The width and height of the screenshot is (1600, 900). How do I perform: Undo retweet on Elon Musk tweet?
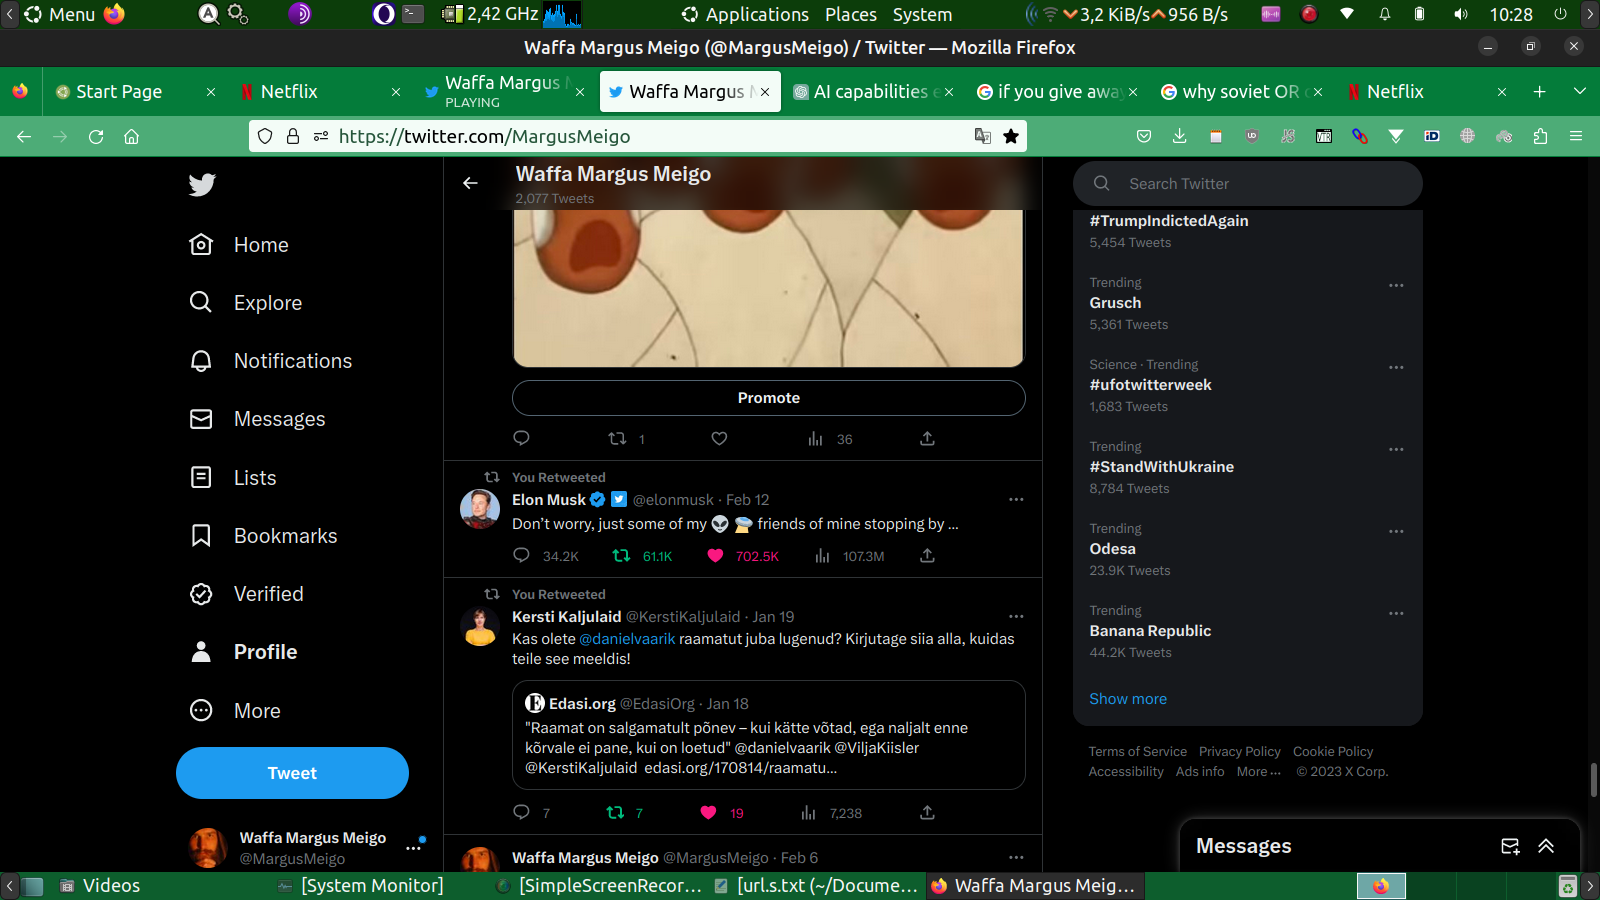[642, 556]
